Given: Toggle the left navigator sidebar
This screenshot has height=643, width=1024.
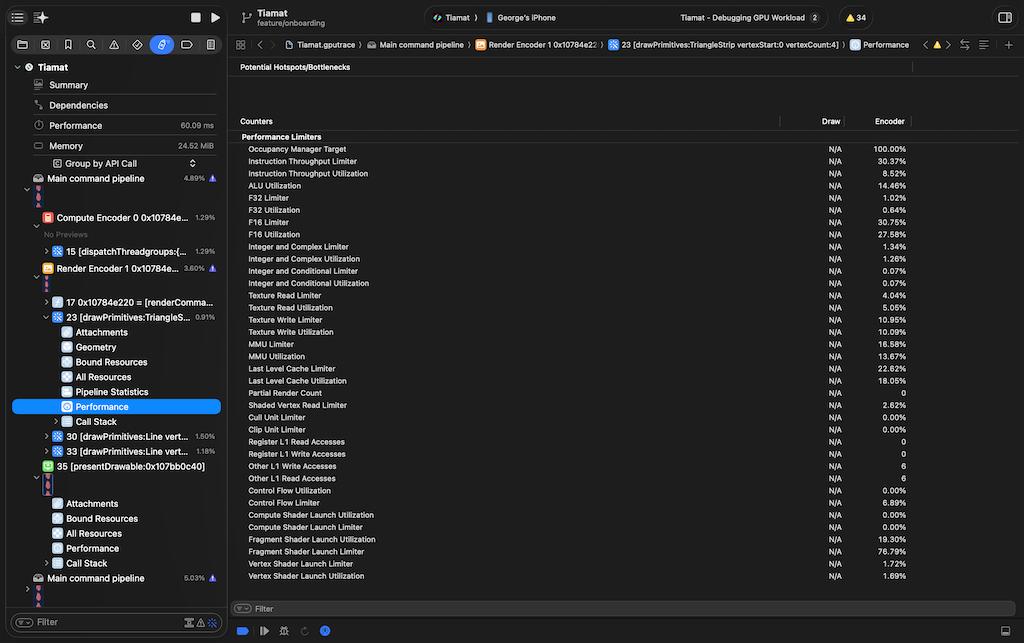Looking at the screenshot, I should 17,18.
